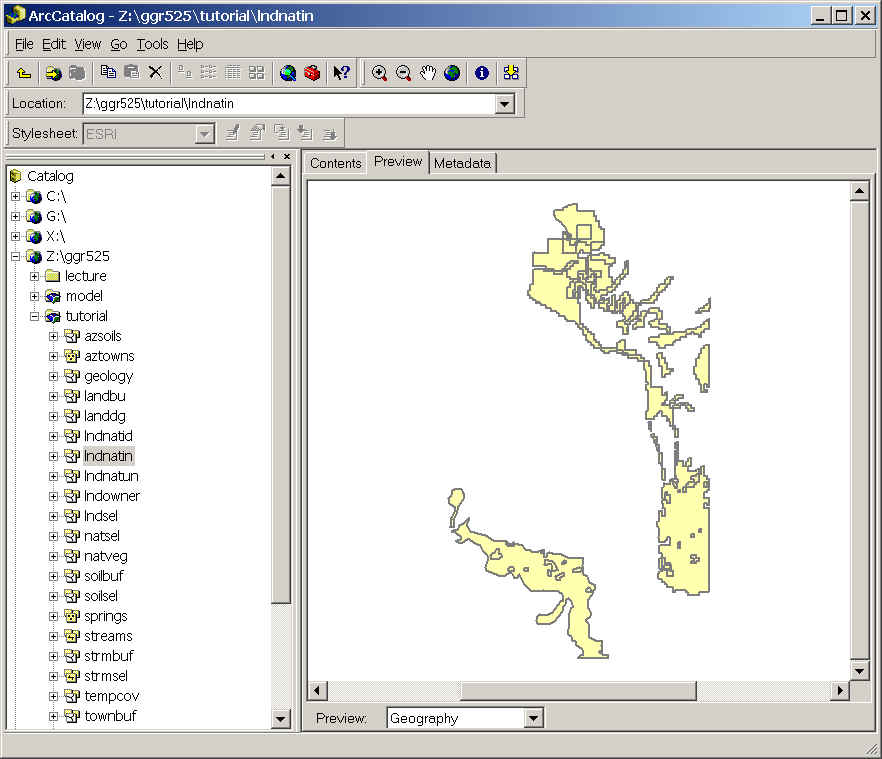Collapse the tutorial folder tree node
This screenshot has height=759, width=882.
pos(35,316)
